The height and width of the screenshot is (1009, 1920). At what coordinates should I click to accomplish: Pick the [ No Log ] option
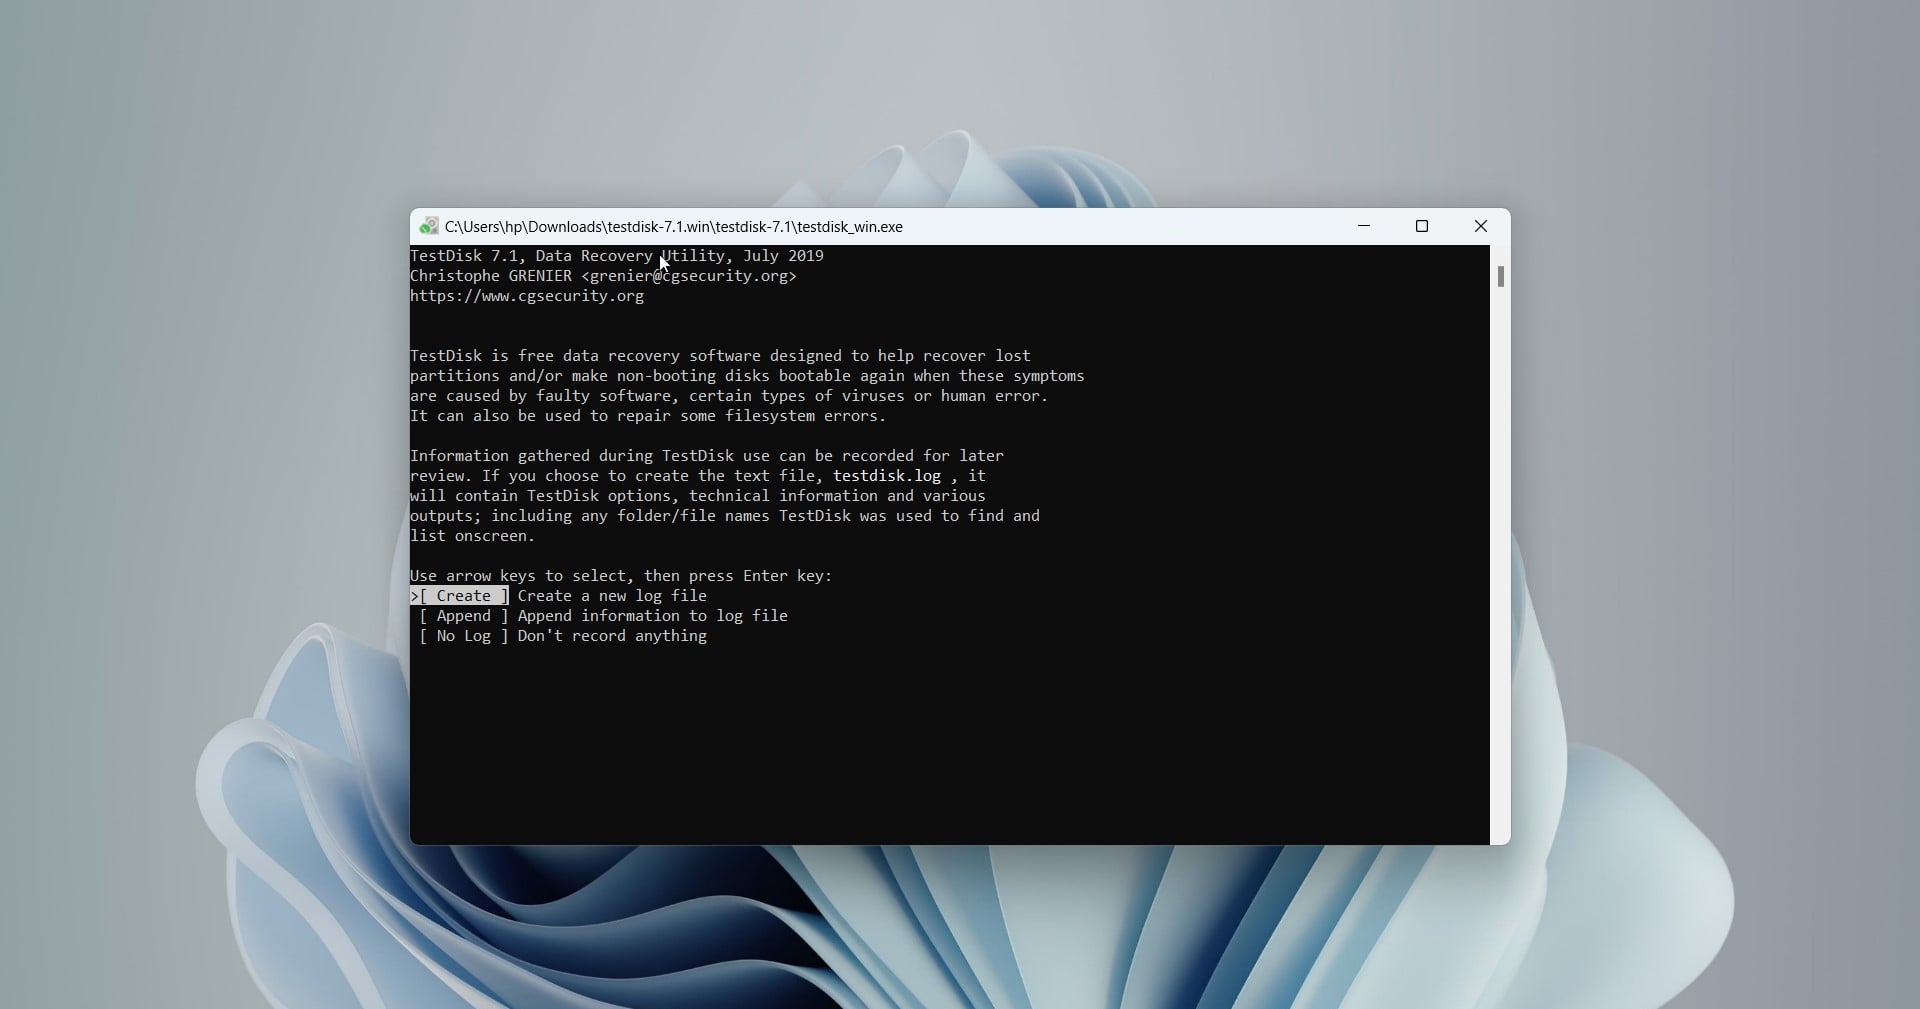tap(463, 636)
